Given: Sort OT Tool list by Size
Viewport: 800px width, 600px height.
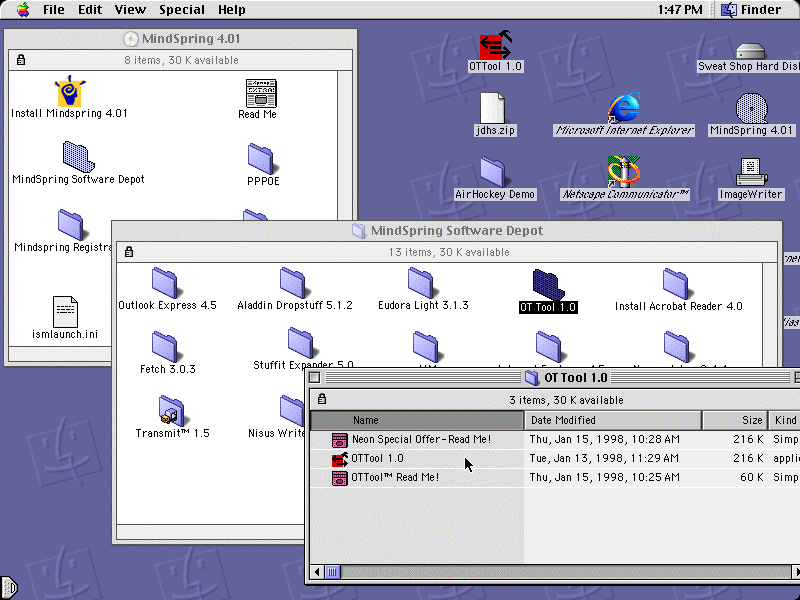Looking at the screenshot, I should (x=734, y=420).
